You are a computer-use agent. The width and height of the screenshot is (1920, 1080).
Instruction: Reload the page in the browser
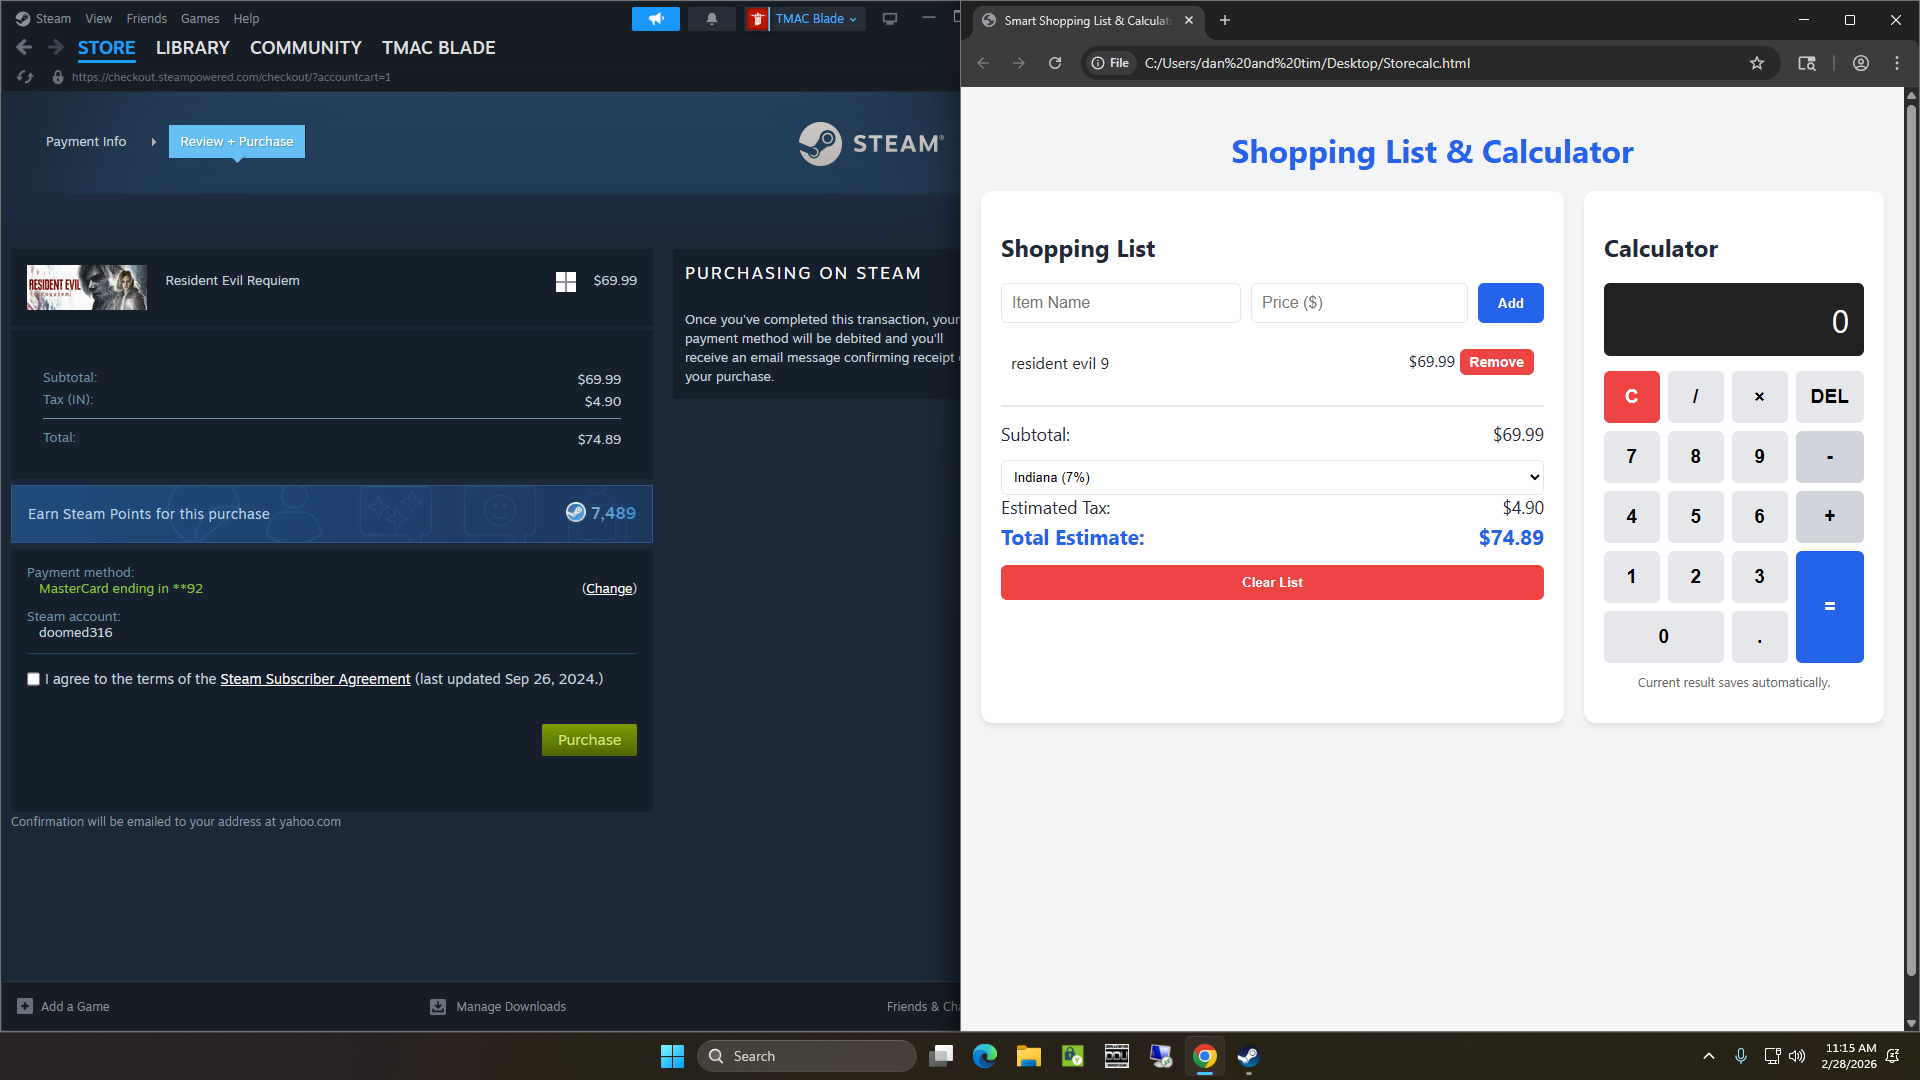click(x=1055, y=62)
